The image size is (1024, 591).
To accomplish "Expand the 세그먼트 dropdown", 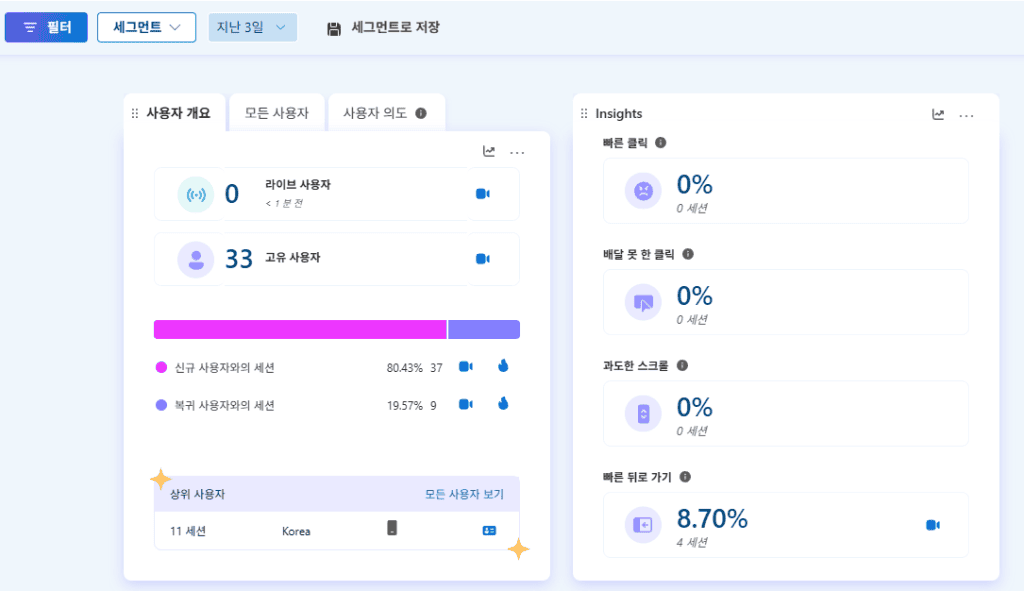I will point(146,27).
